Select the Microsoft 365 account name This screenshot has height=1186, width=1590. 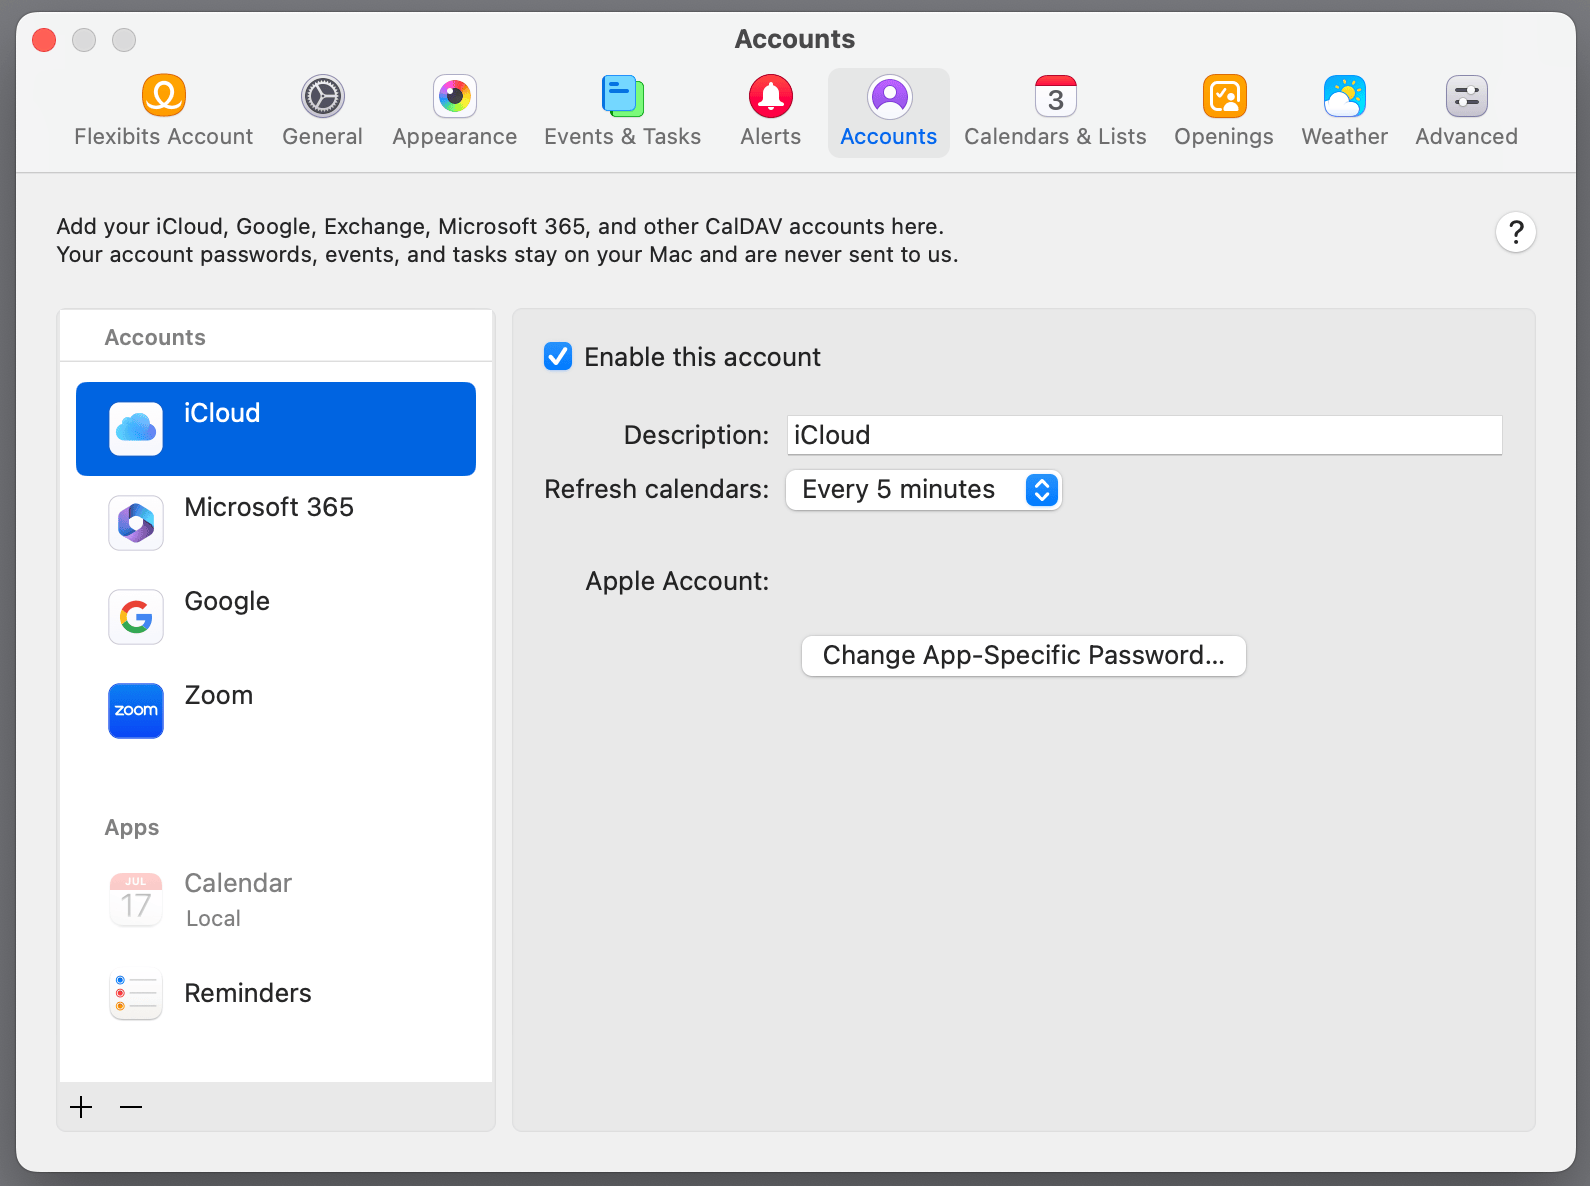(x=269, y=507)
